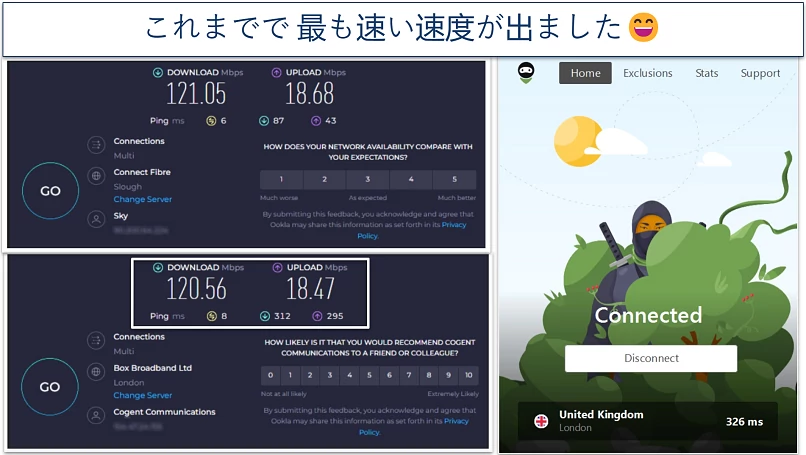Click the Connected status text
The image size is (806, 455).
648,315
